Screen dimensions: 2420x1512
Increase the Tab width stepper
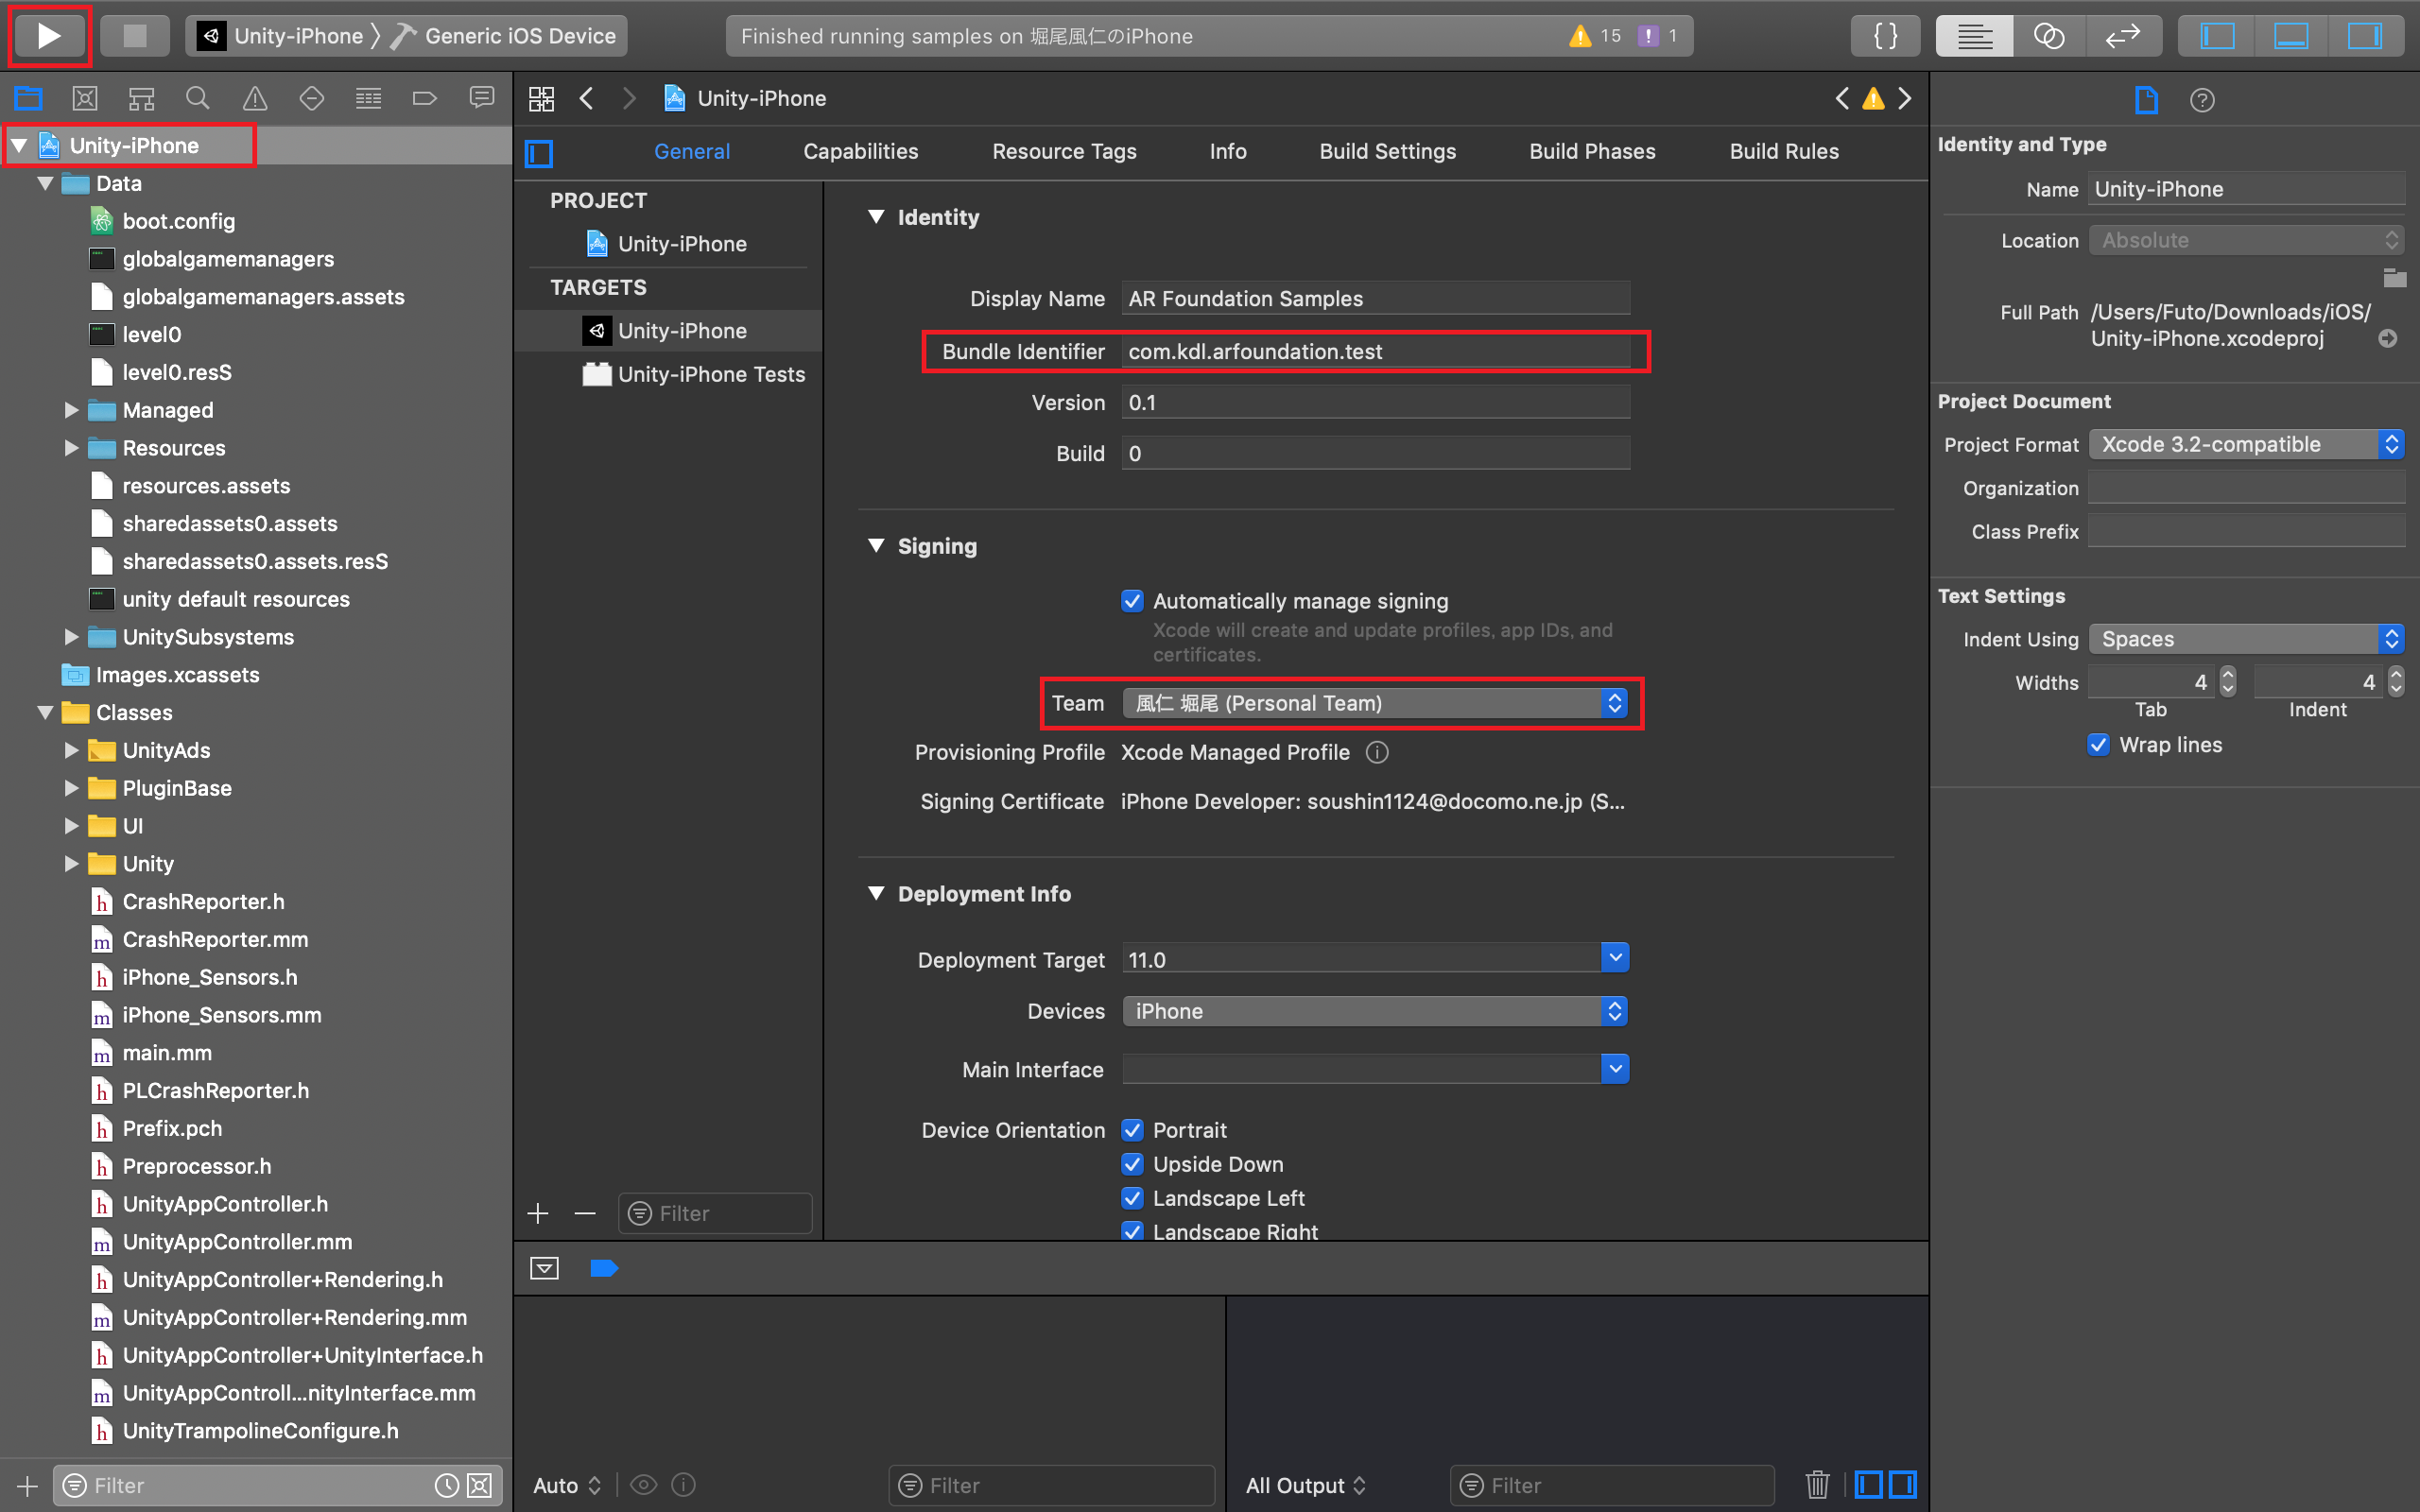[2228, 675]
